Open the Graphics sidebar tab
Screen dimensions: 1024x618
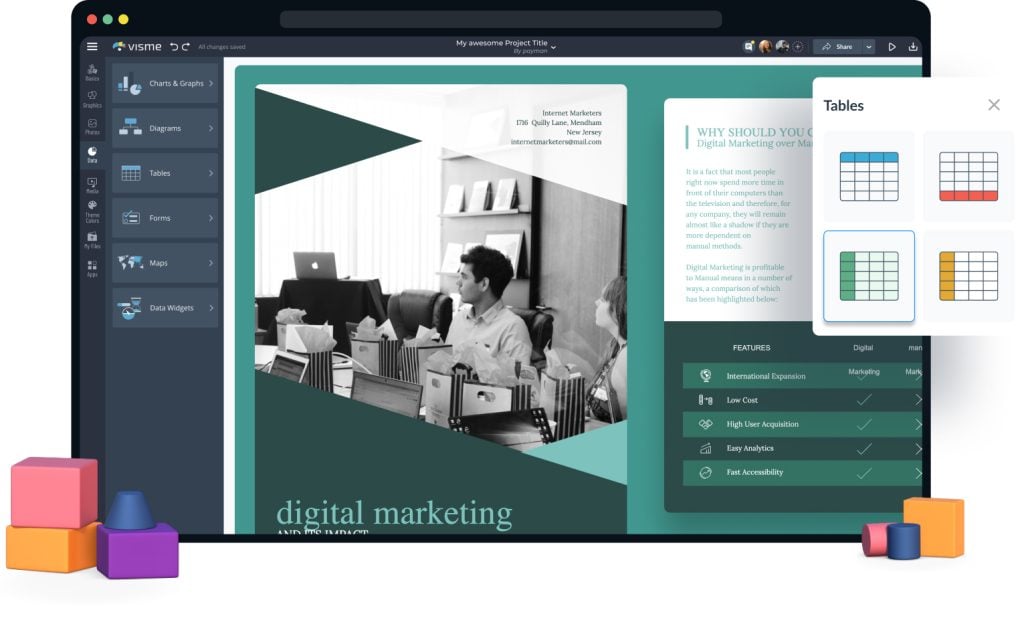tap(92, 99)
